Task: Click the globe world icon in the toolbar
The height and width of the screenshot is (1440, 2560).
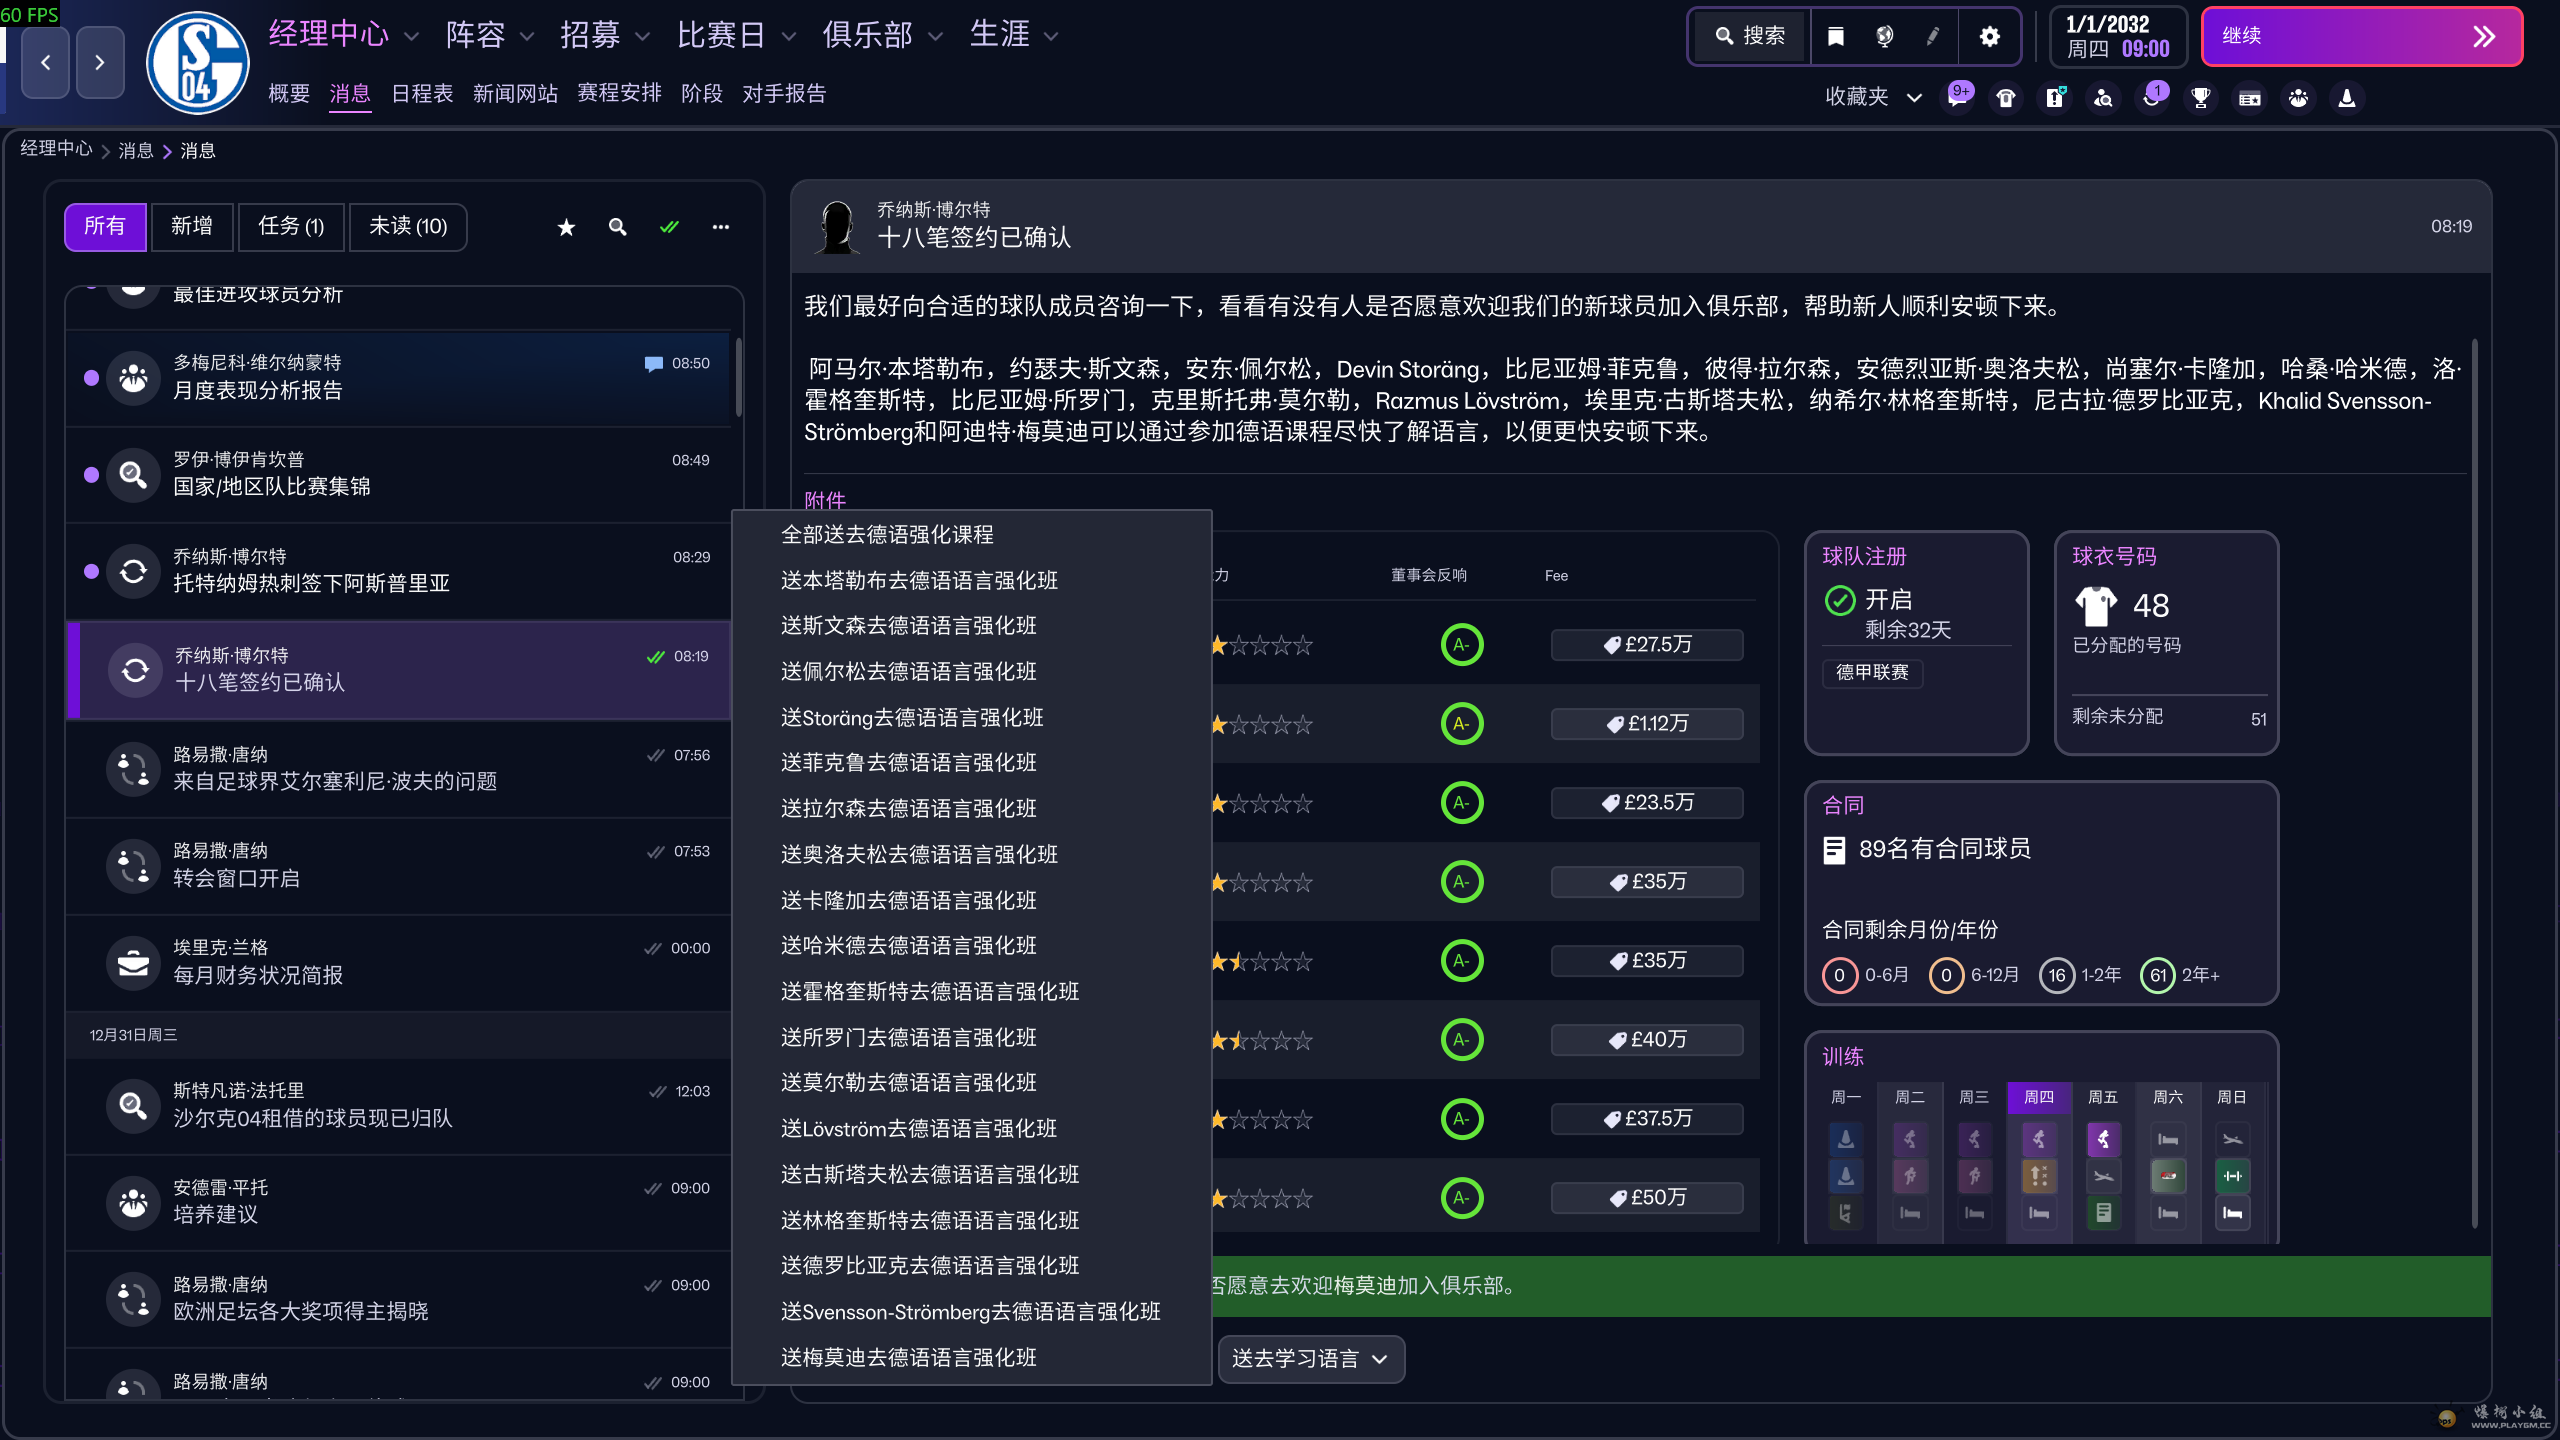Action: pos(1884,37)
